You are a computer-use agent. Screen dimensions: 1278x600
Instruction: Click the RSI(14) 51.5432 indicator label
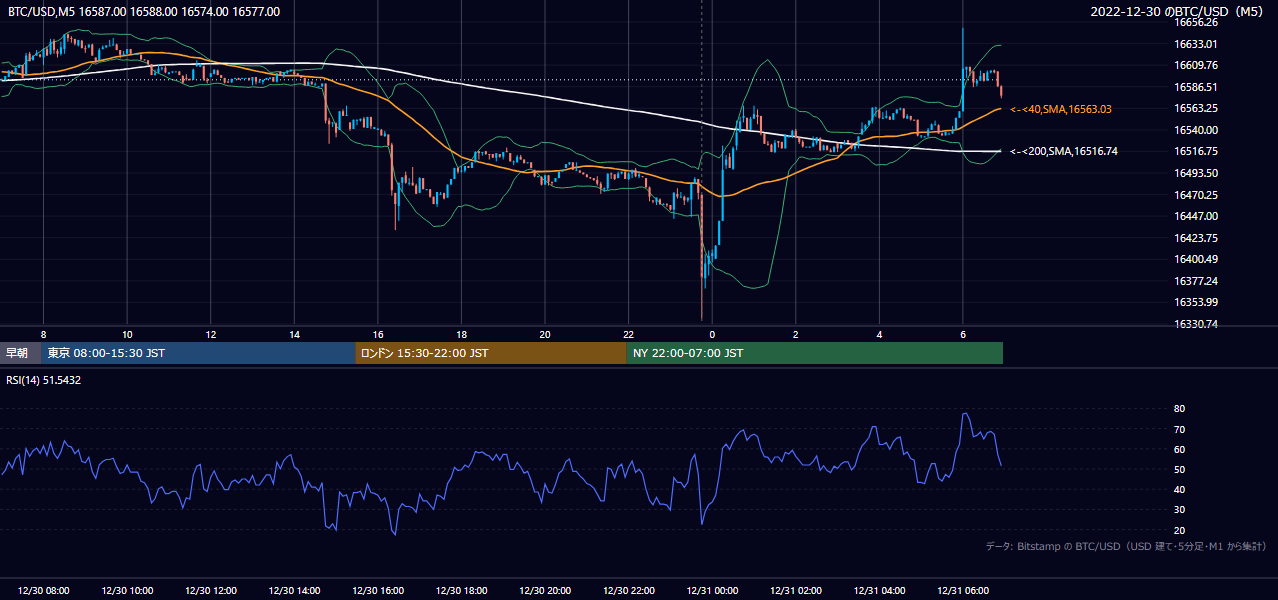[44, 380]
